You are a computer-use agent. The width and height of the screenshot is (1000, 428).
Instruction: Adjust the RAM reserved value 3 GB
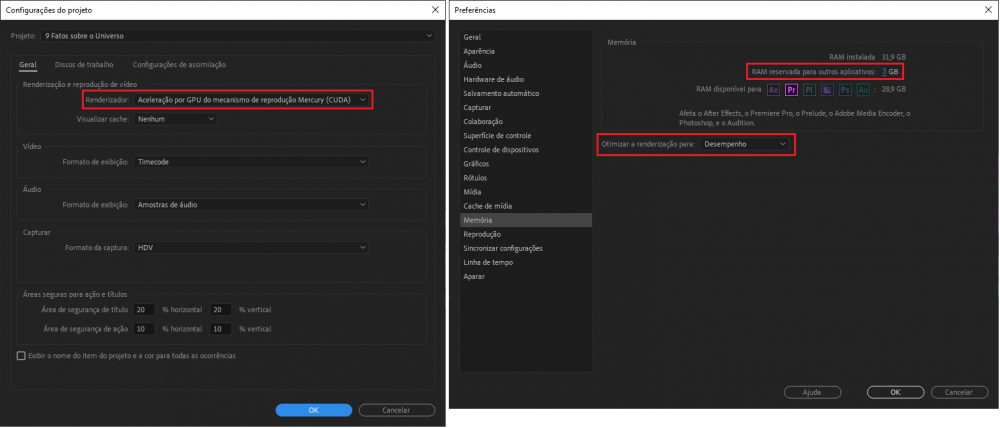coord(885,72)
